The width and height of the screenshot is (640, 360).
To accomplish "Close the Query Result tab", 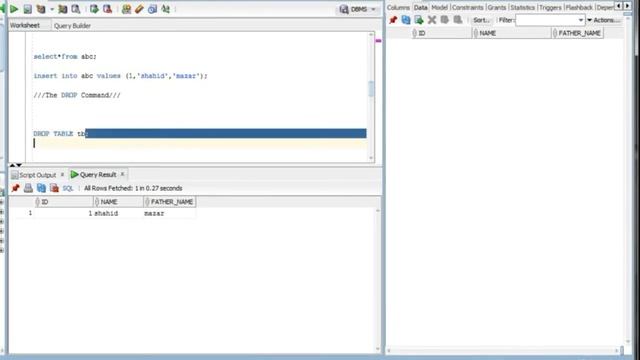I will pos(122,174).
